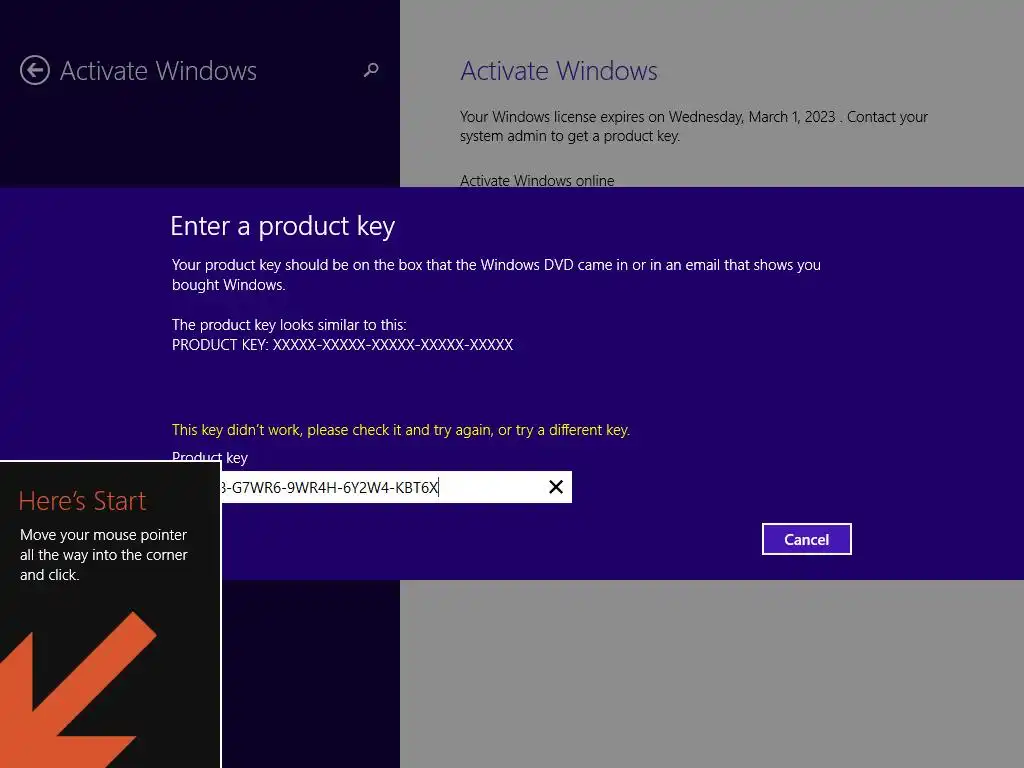Click the right-pane 'Activate Windows' heading
1024x768 pixels.
559,71
